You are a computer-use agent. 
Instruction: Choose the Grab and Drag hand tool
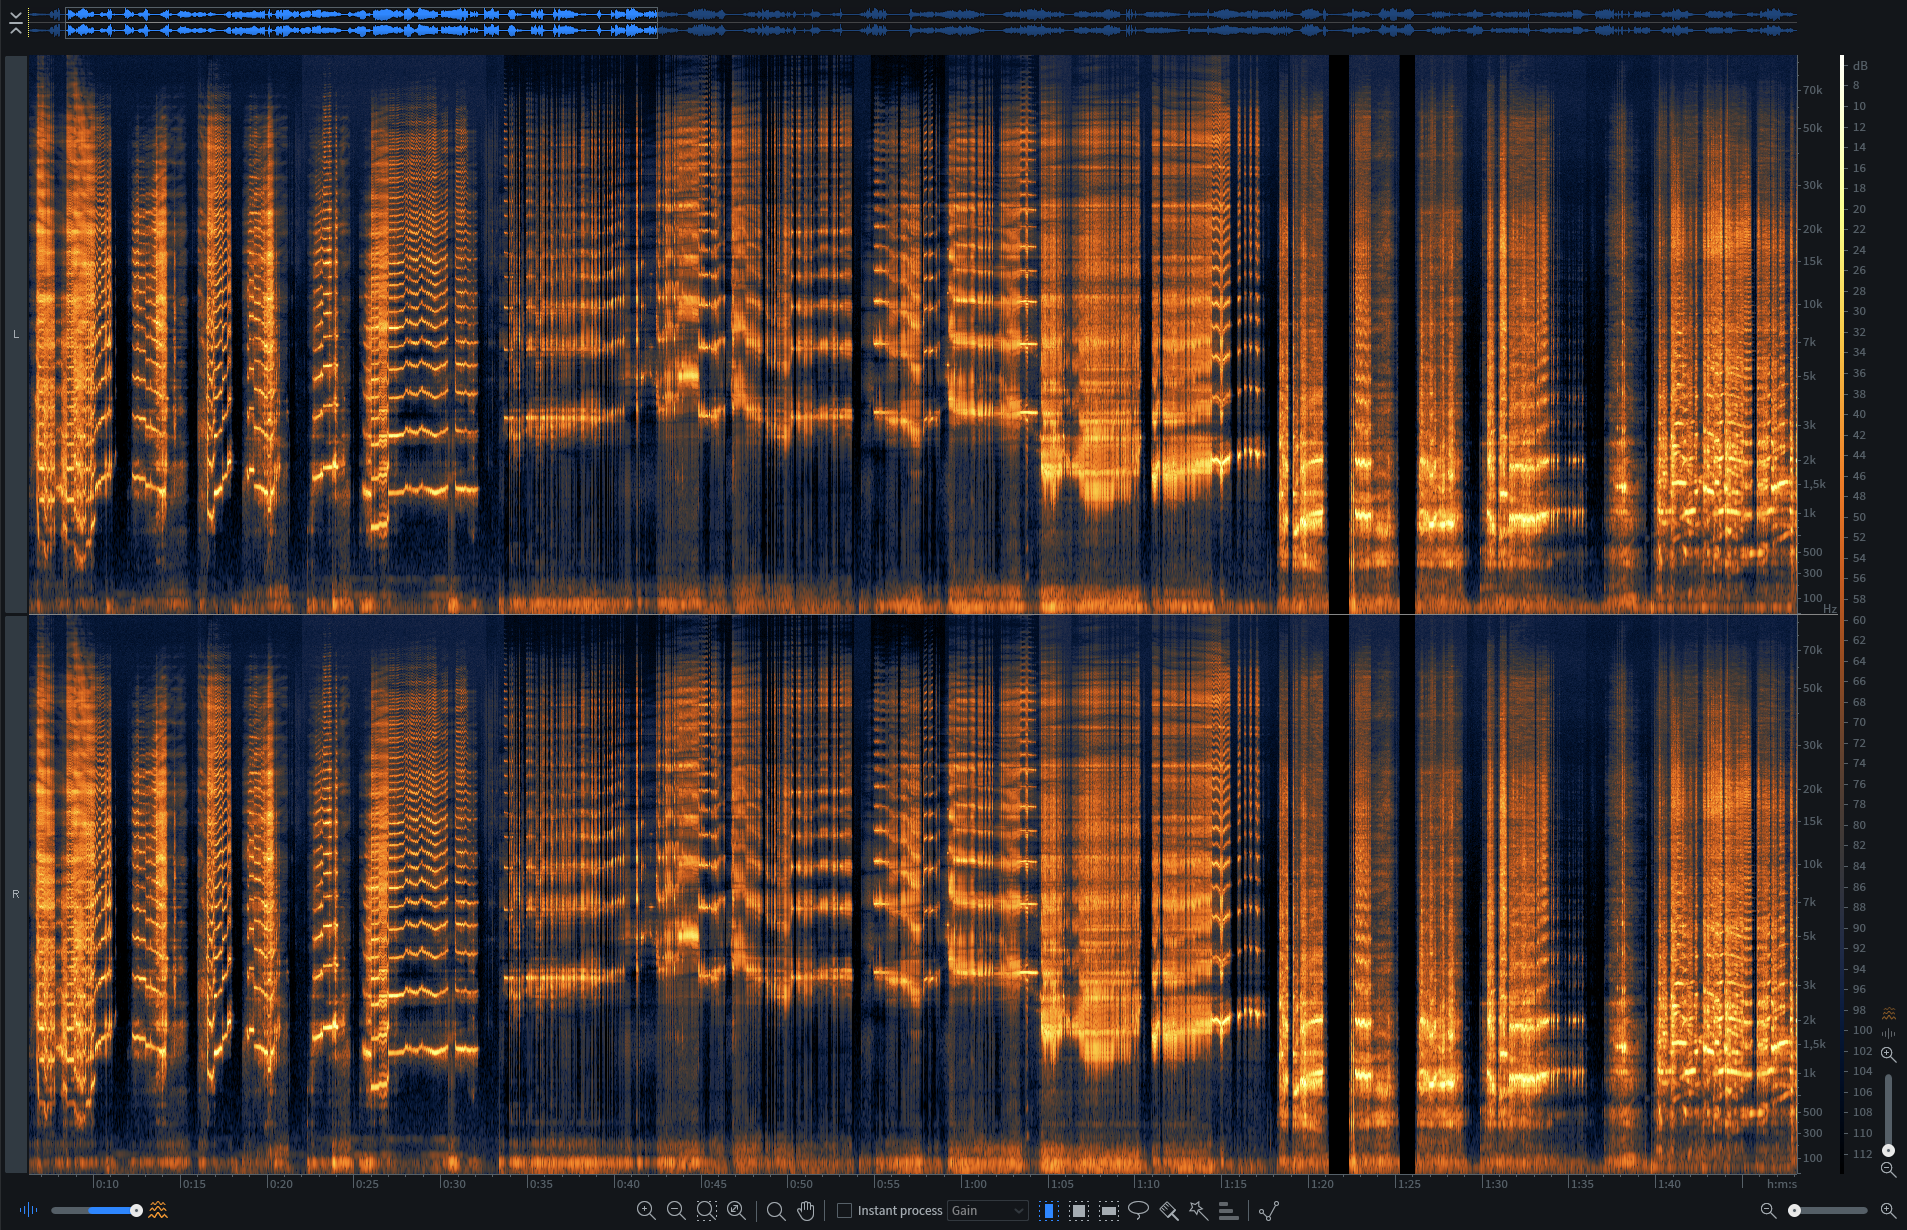(x=806, y=1211)
